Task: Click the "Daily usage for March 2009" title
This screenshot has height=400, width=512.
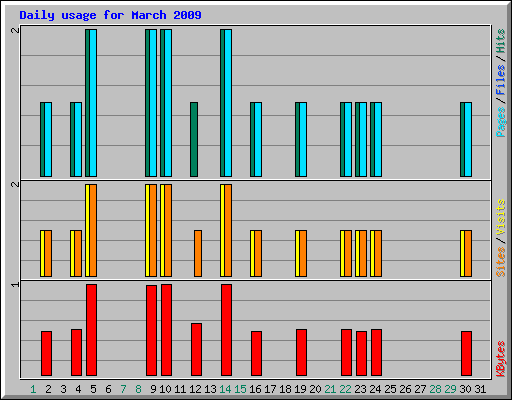Action: coord(110,15)
